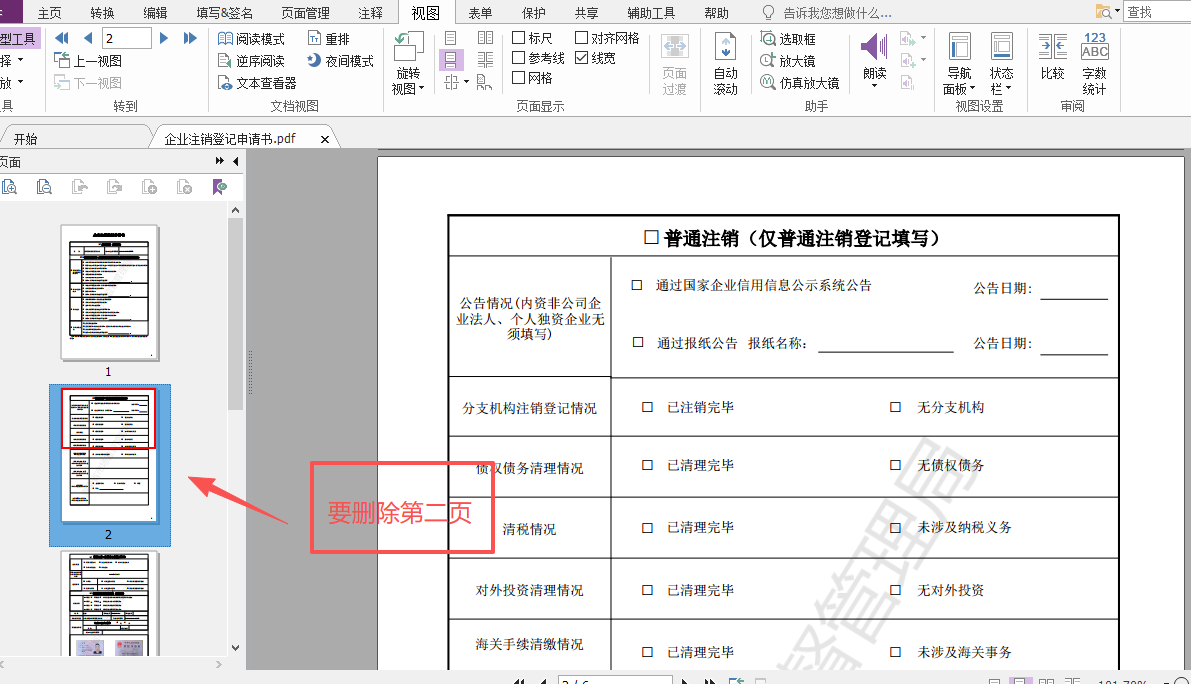Viewport: 1191px width, 684px height.
Task: Check the 无分支机构 checkbox in the form
Action: click(x=896, y=407)
